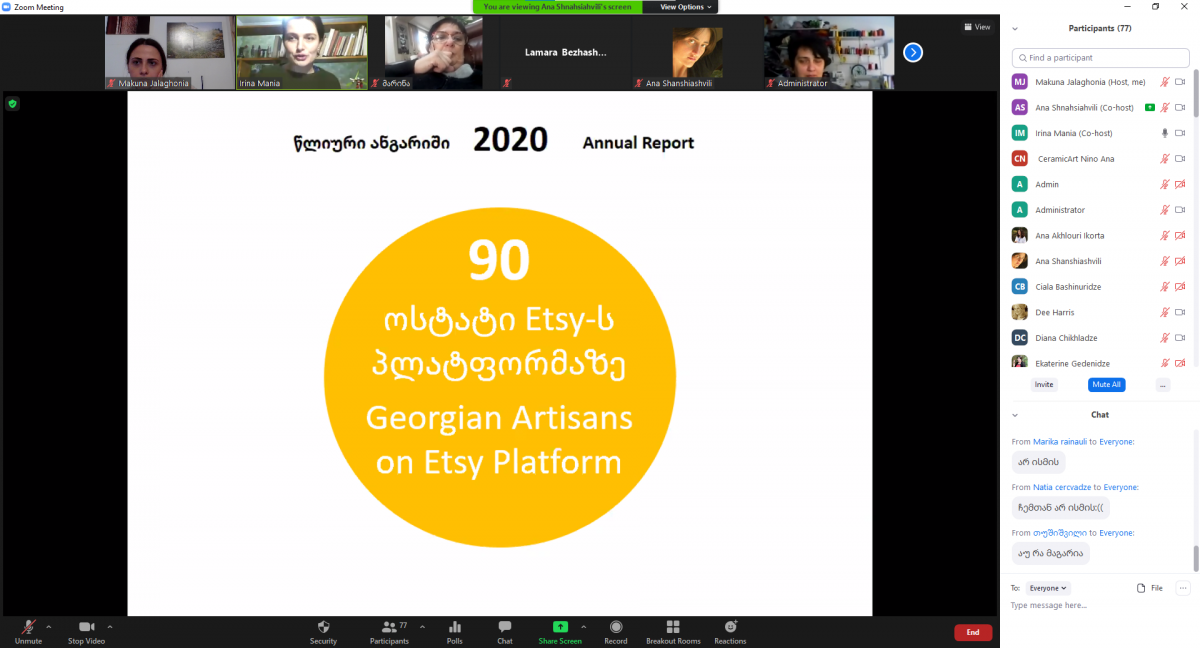This screenshot has width=1200, height=648.
Task: Click the red End meeting button
Action: [x=972, y=632]
